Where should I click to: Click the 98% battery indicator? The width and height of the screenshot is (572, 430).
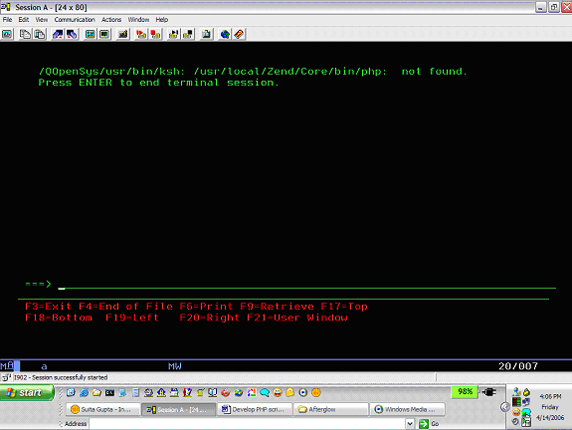465,392
